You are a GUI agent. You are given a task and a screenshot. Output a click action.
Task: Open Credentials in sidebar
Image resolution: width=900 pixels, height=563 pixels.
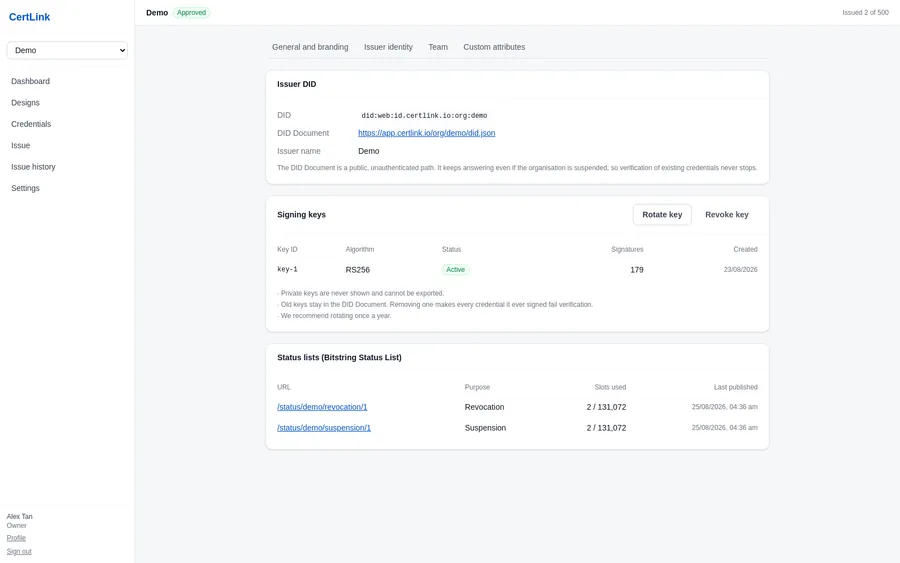[x=31, y=124]
